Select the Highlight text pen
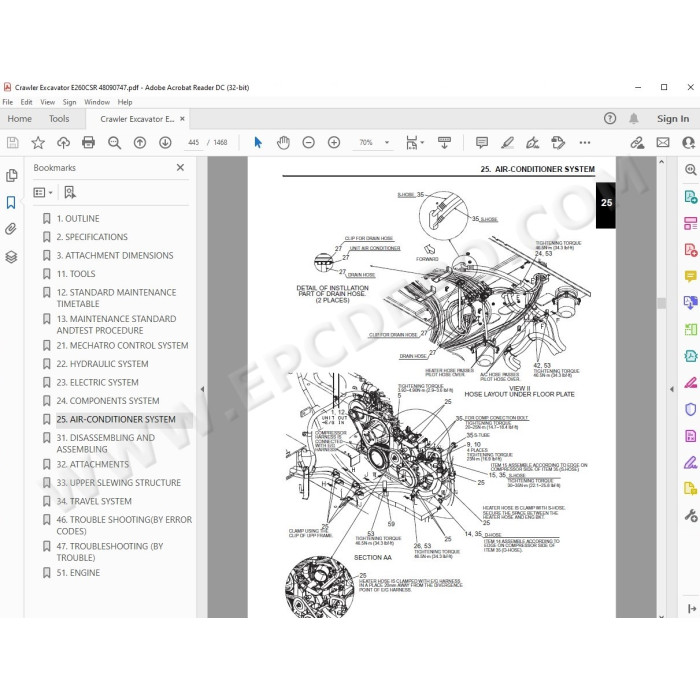The height and width of the screenshot is (700, 700). click(507, 142)
